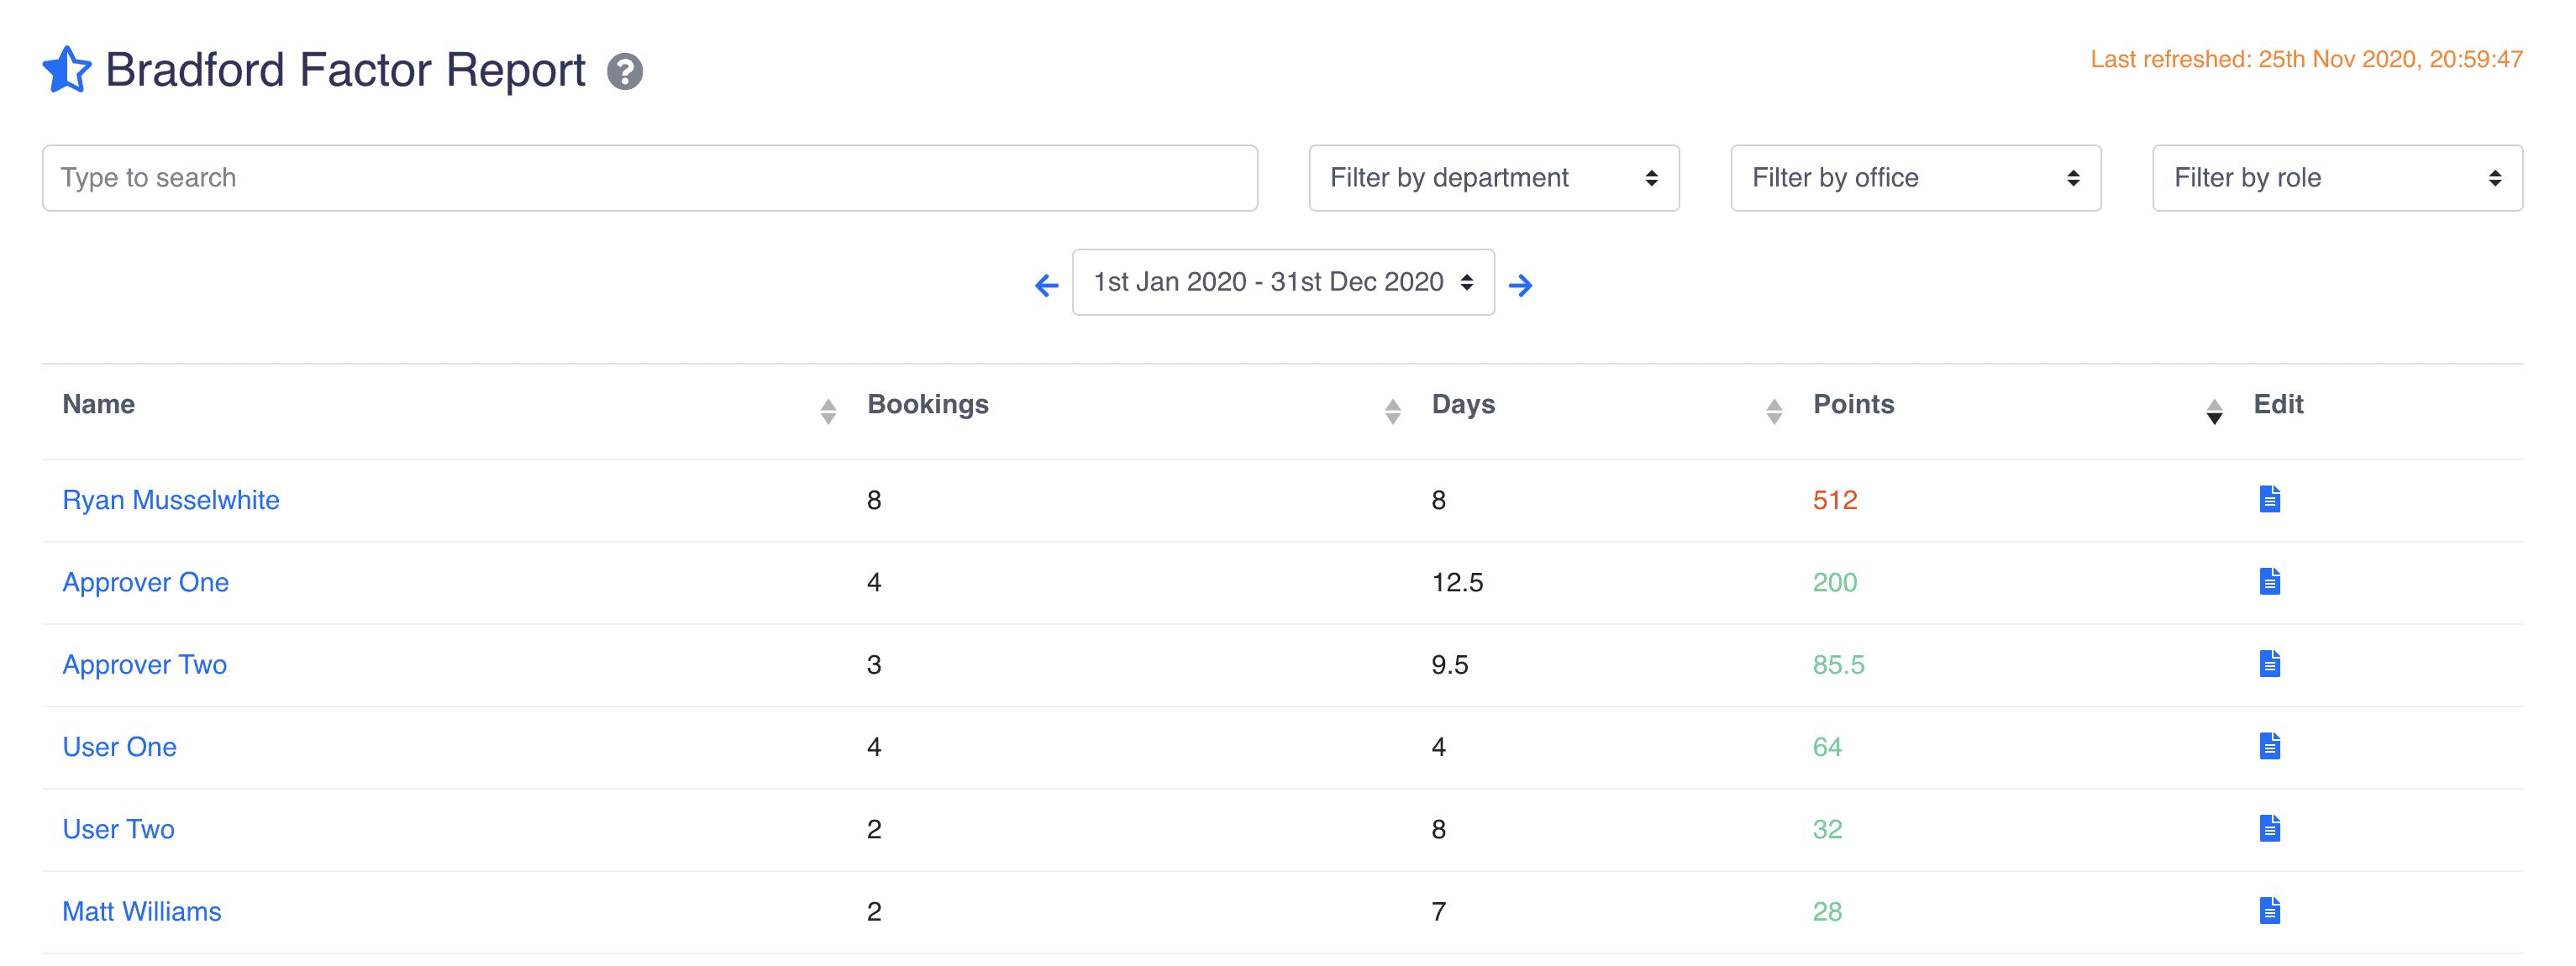The width and height of the screenshot is (2576, 966).
Task: Click the blue star favorite icon
Action: tap(67, 70)
